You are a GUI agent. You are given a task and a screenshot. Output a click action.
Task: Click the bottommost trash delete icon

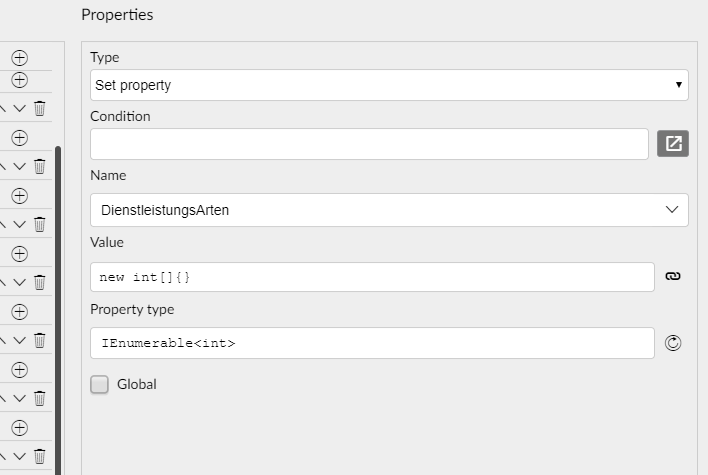[40, 456]
